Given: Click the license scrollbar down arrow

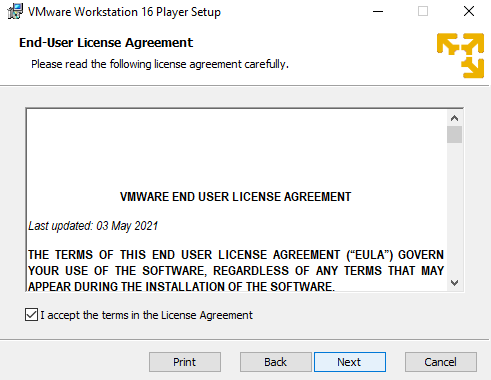Looking at the screenshot, I should pyautogui.click(x=454, y=283).
